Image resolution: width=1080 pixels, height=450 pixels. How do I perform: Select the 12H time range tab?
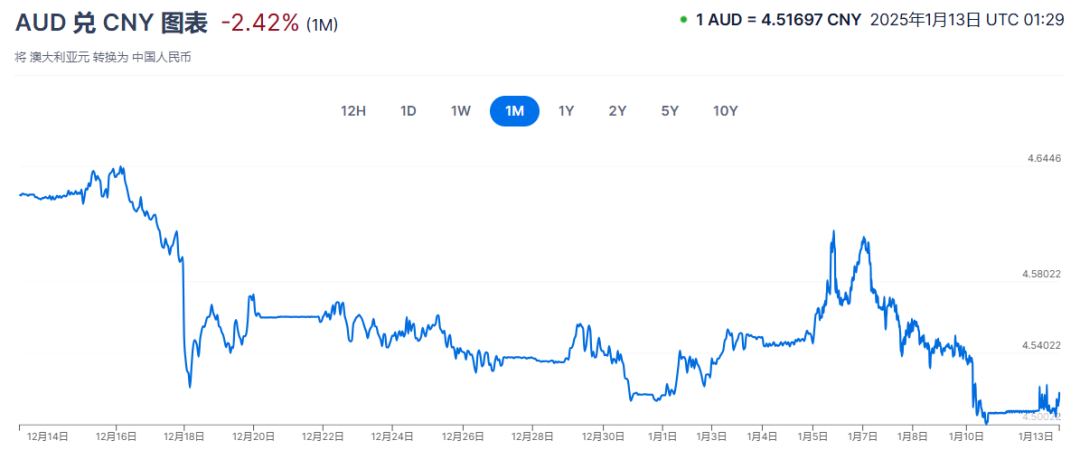(353, 111)
